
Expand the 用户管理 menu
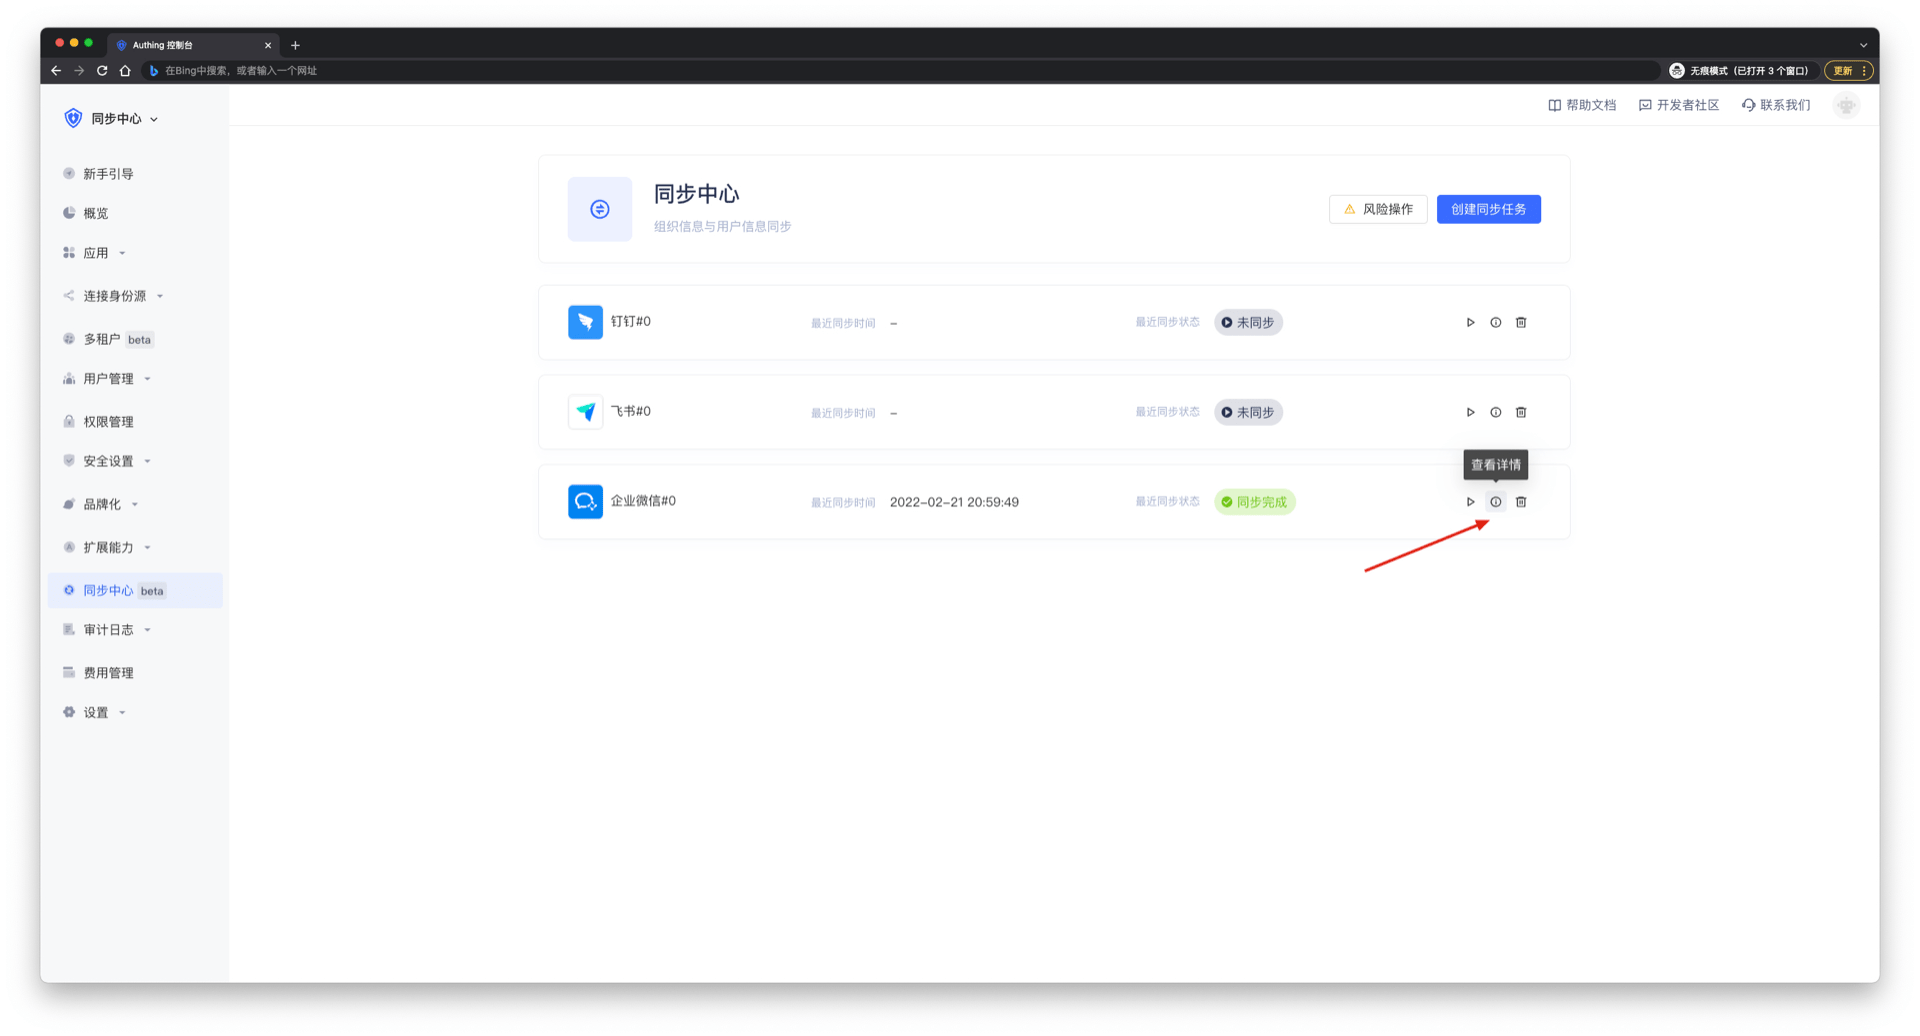point(109,379)
